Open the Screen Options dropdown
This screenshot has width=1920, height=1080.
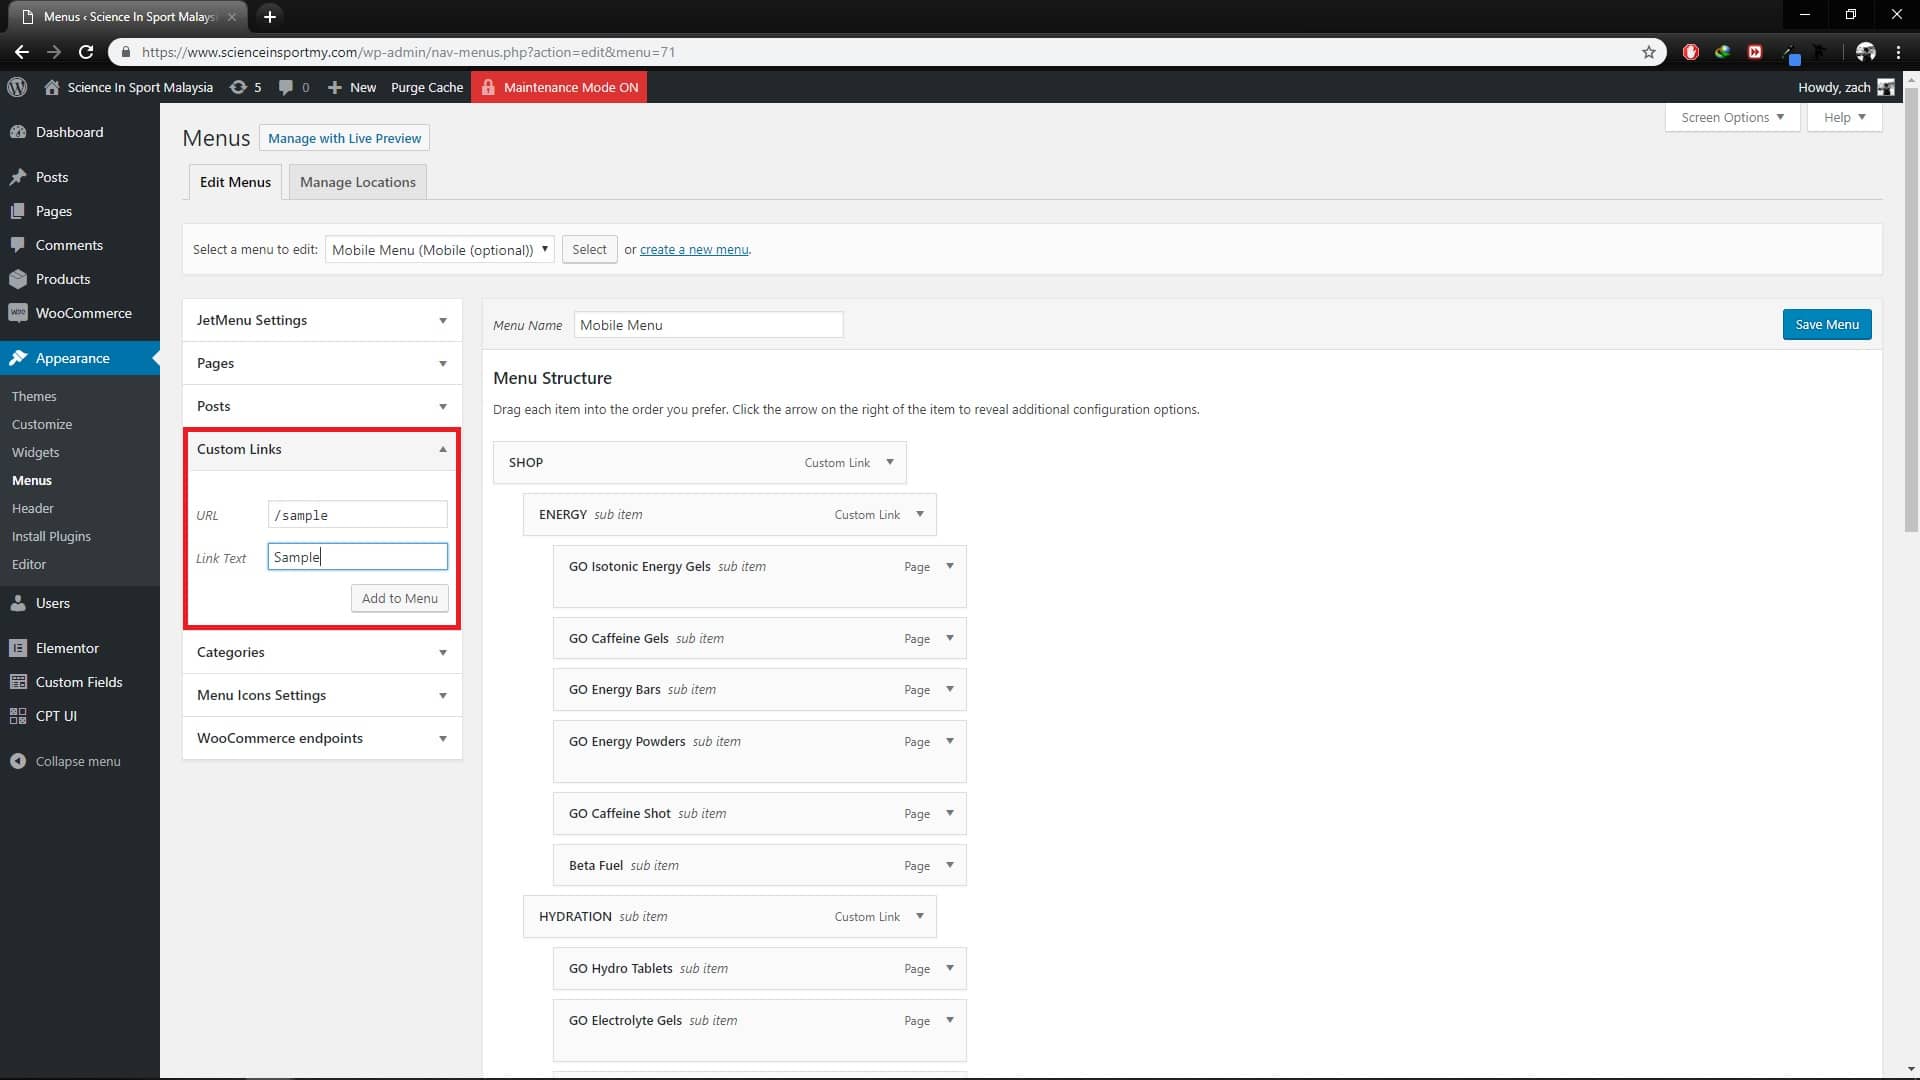tap(1732, 117)
